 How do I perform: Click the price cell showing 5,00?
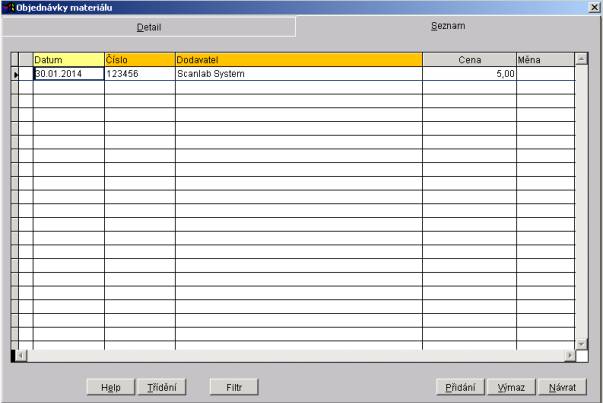point(468,74)
